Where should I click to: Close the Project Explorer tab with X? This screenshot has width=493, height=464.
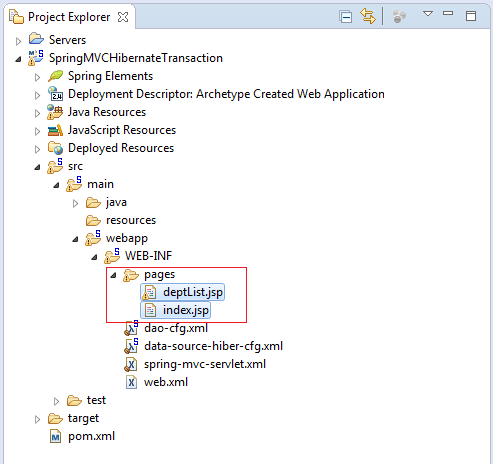[123, 17]
